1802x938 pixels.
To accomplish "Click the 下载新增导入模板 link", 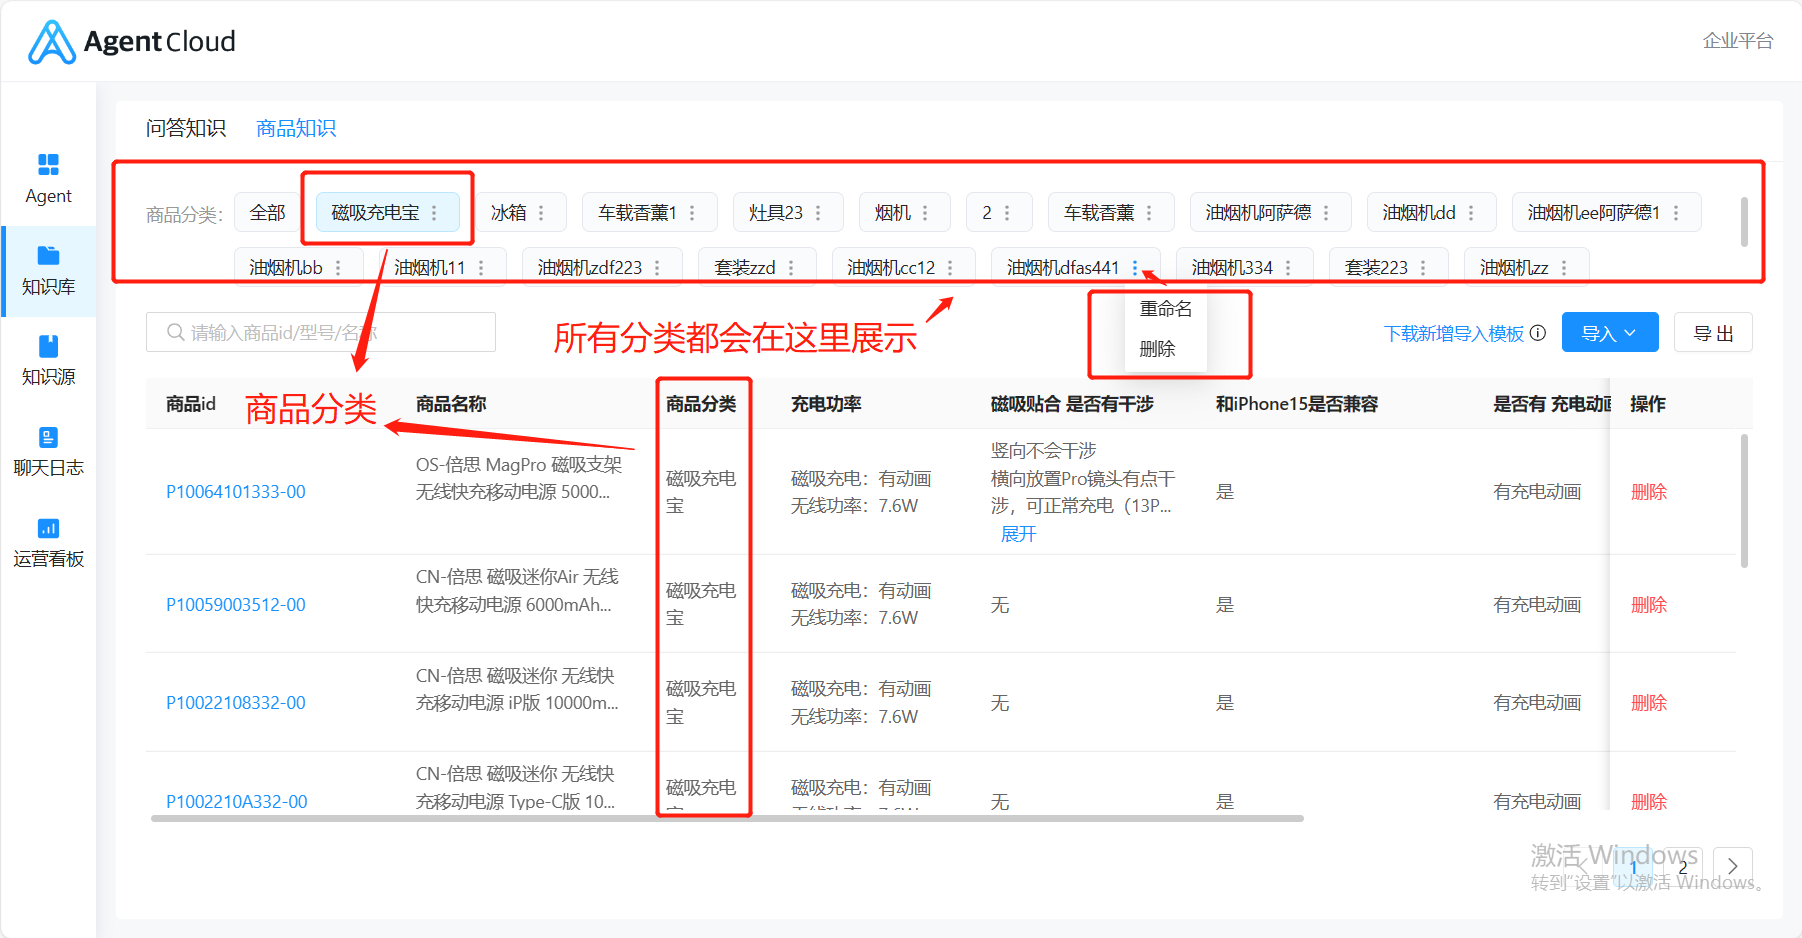I will tap(1454, 333).
